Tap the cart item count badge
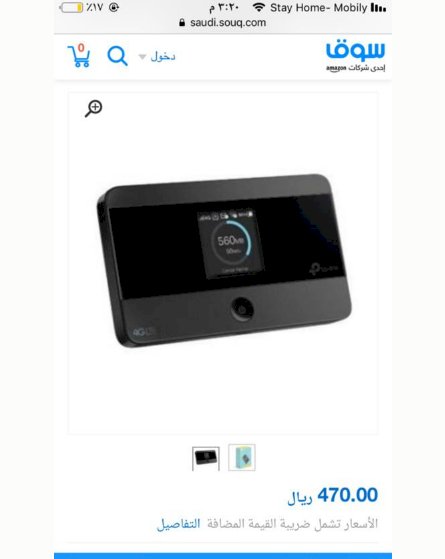Image resolution: width=445 pixels, height=559 pixels. tap(81, 48)
